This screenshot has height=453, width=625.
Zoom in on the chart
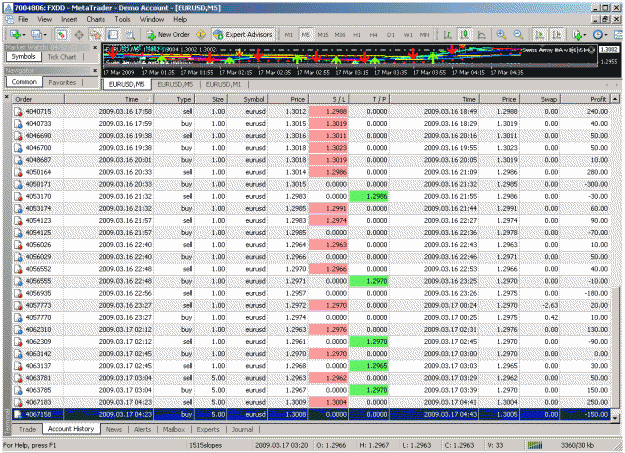point(501,35)
